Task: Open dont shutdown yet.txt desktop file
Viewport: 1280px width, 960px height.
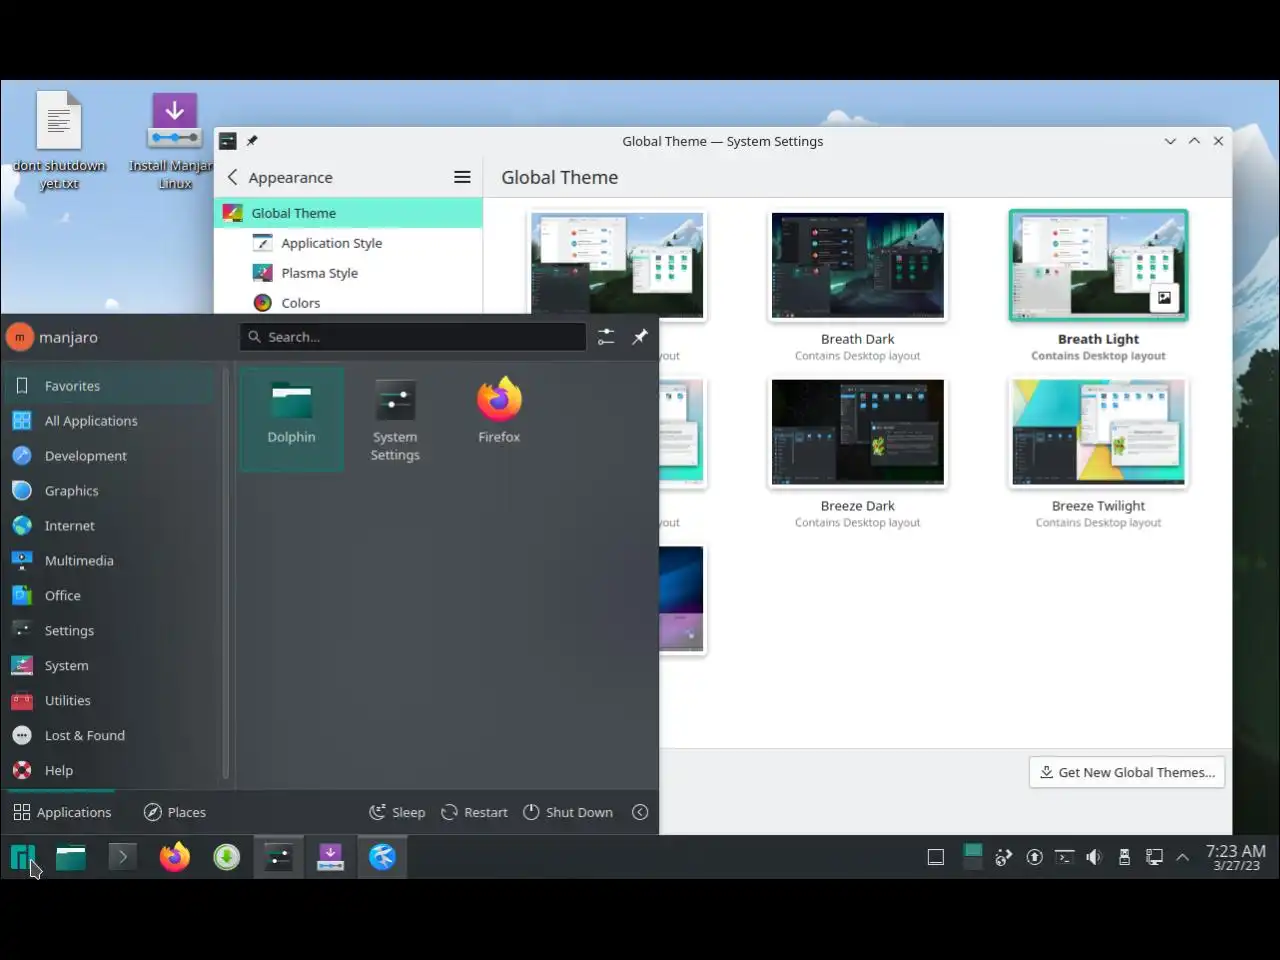Action: coord(59,140)
